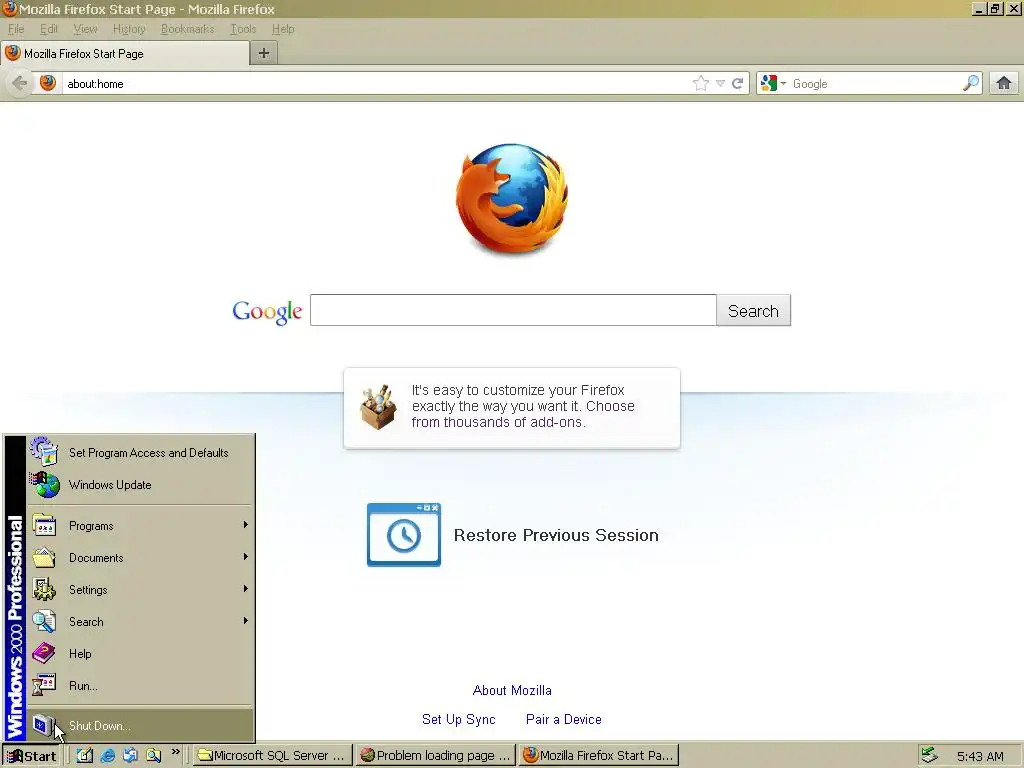The height and width of the screenshot is (768, 1024).
Task: Open the Edit menu
Action: point(48,29)
